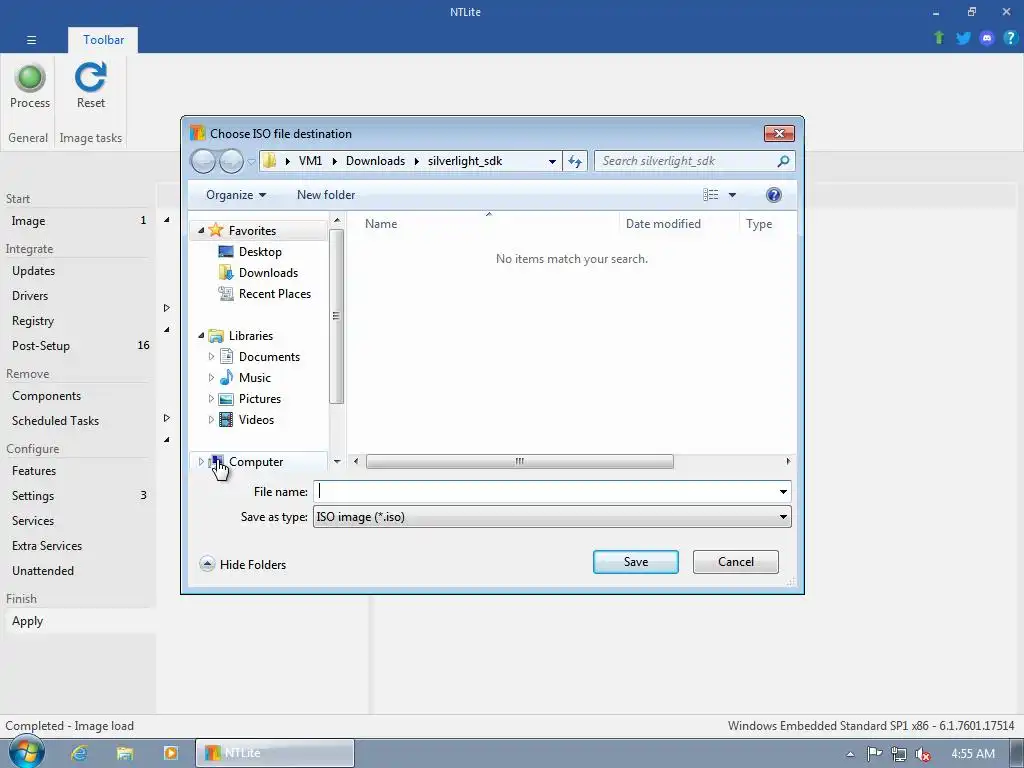Click the green Process button
Viewport: 1024px width, 768px height.
click(x=29, y=86)
